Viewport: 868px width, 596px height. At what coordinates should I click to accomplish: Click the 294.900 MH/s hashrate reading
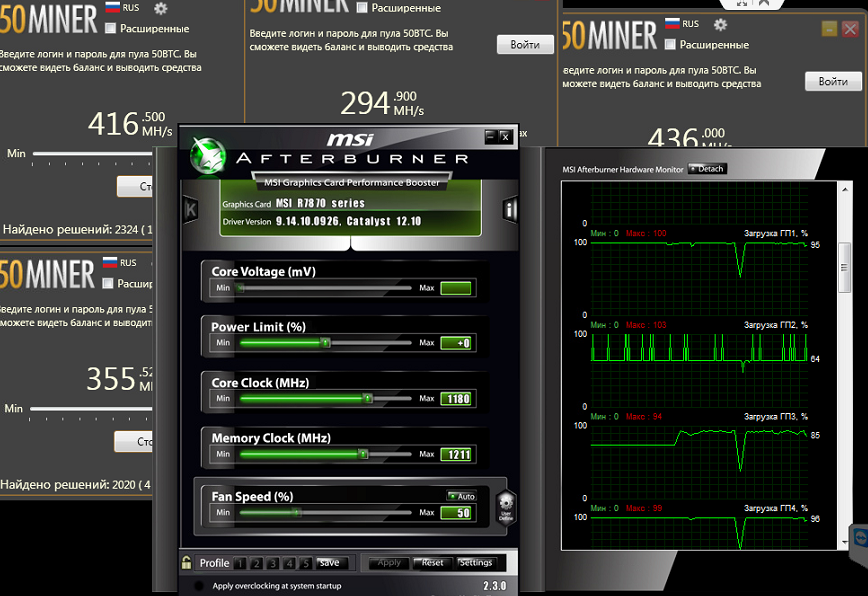pyautogui.click(x=382, y=103)
